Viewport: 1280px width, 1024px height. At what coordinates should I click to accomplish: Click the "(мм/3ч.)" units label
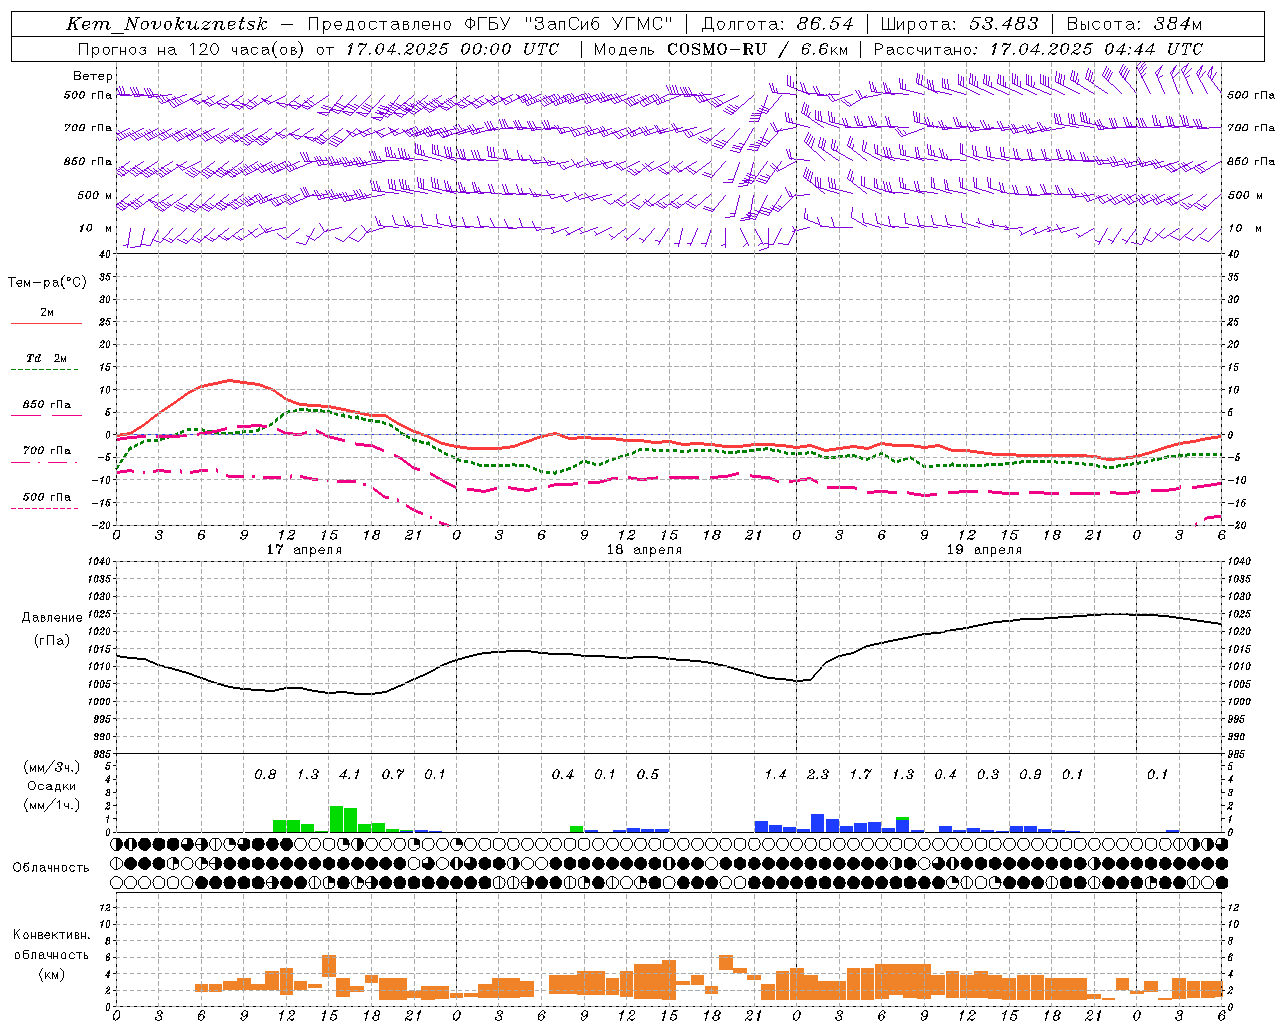[x=52, y=767]
